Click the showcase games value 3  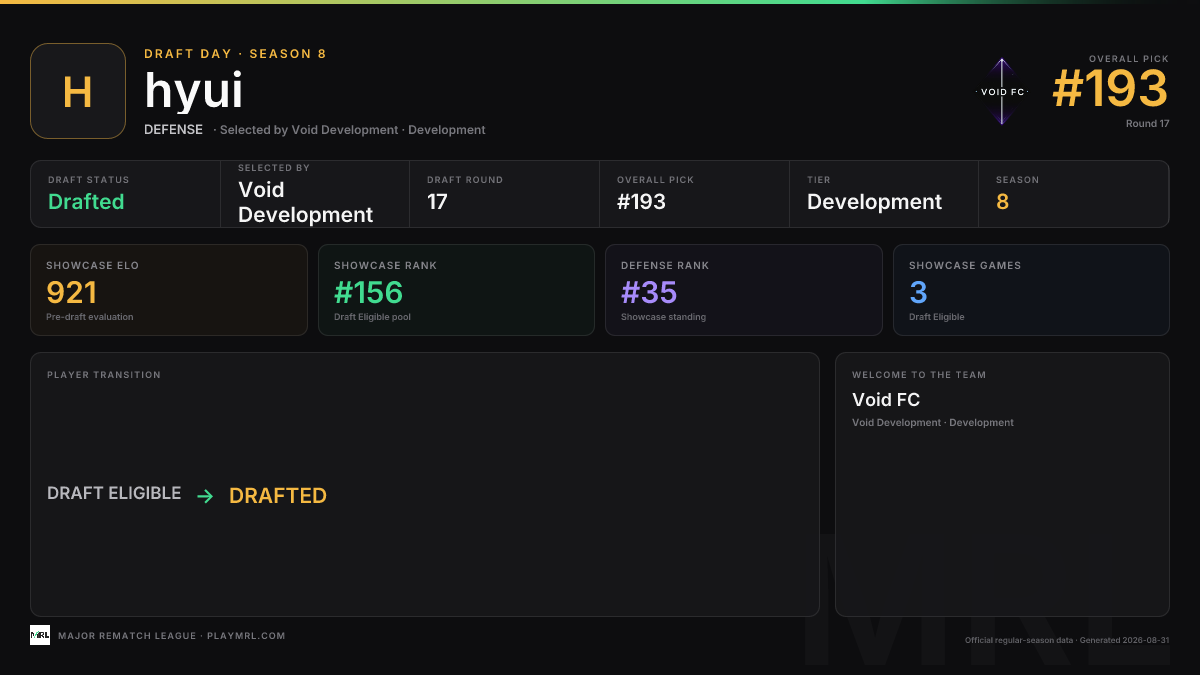pos(918,292)
